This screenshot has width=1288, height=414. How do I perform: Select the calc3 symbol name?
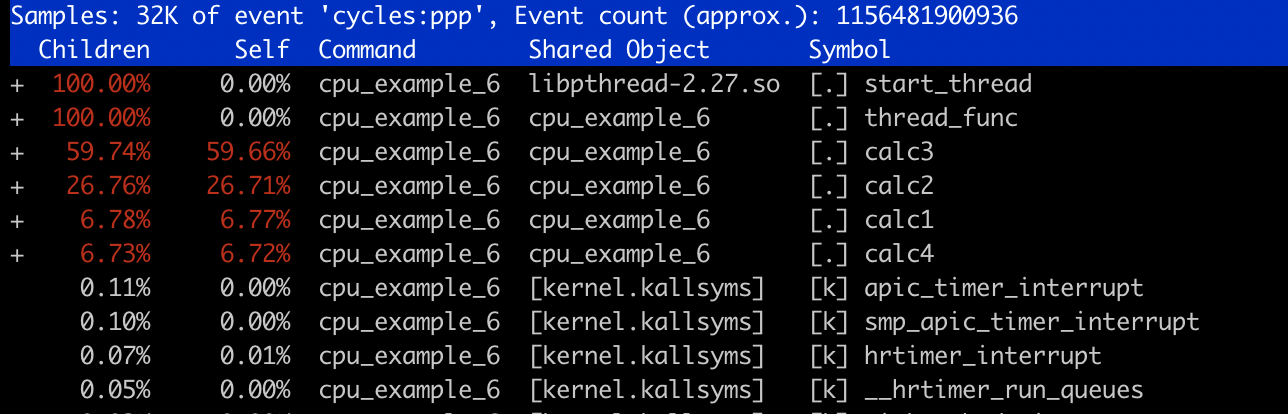point(899,152)
